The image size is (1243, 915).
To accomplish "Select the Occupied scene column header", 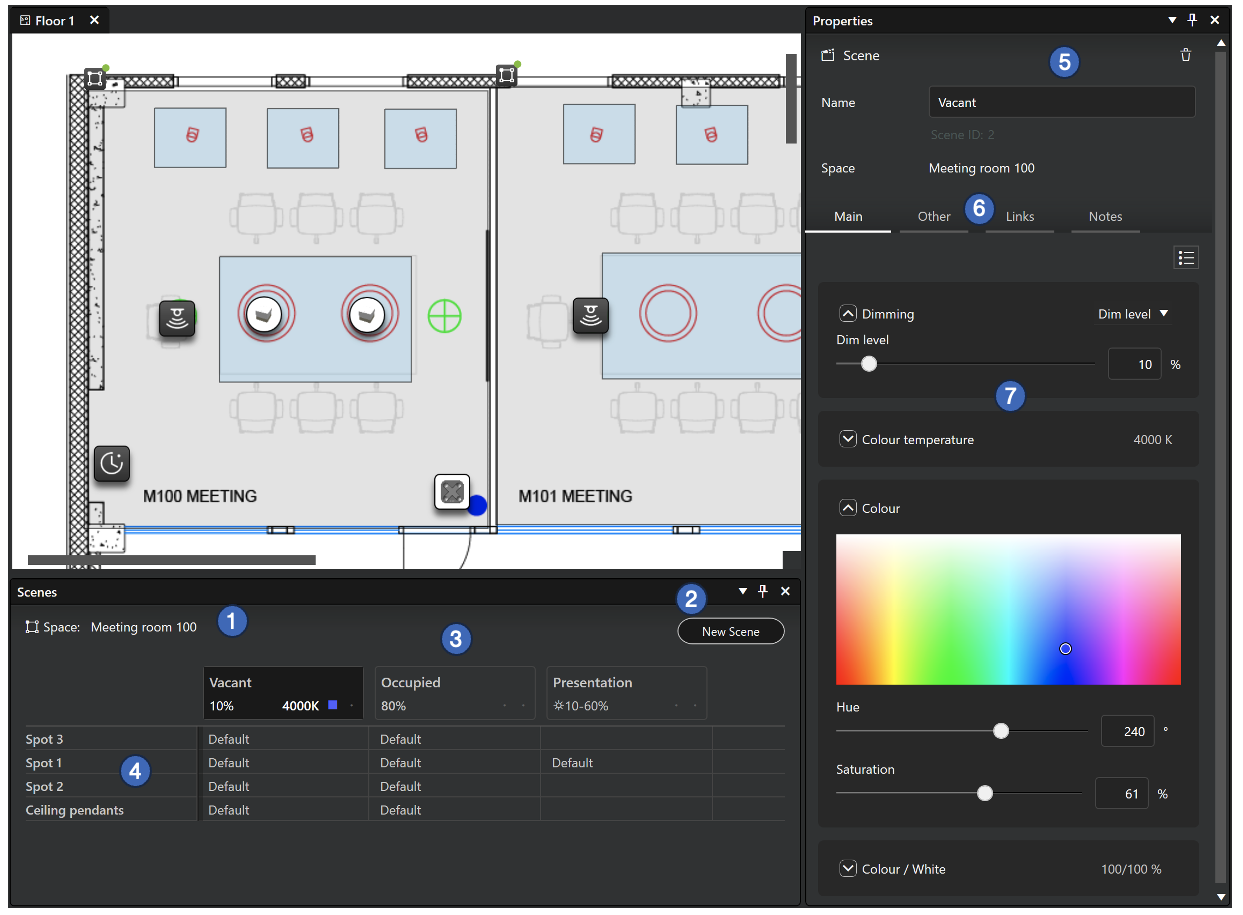I will 455,692.
